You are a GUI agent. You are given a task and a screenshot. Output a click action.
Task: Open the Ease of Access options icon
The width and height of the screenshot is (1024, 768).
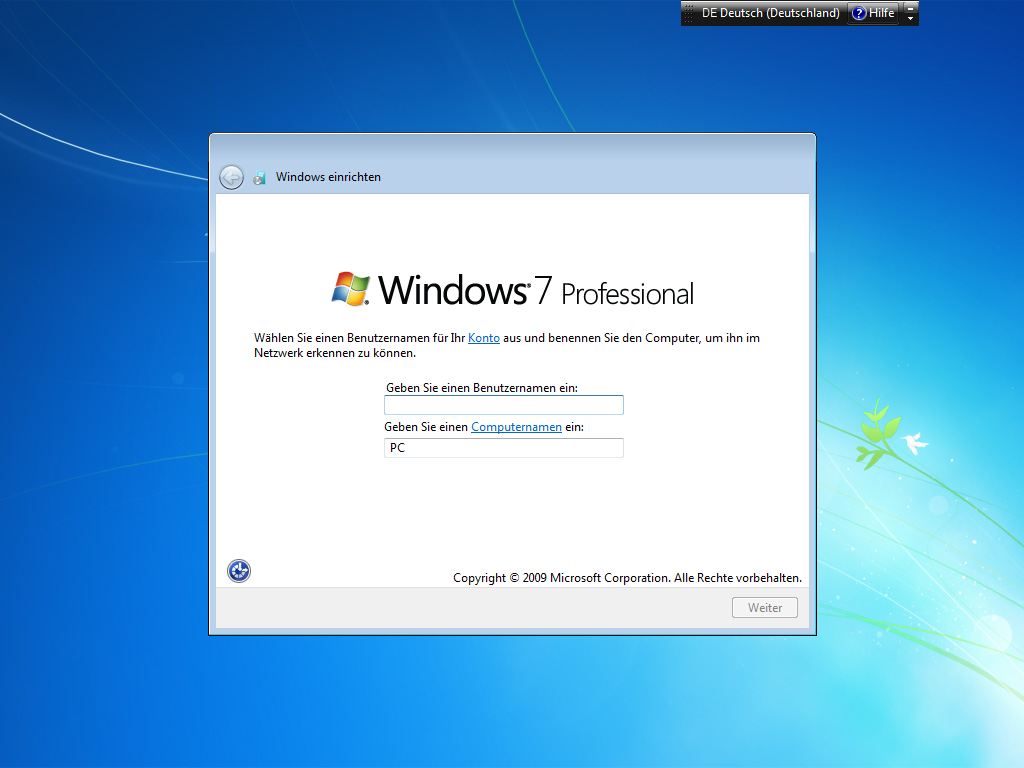click(239, 571)
